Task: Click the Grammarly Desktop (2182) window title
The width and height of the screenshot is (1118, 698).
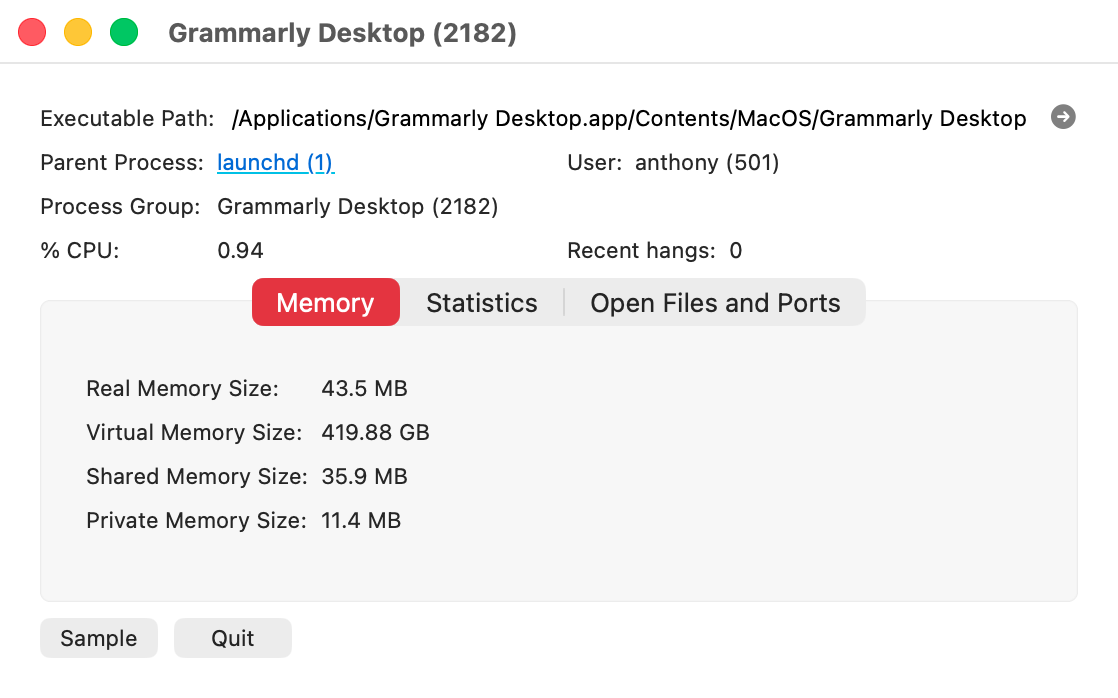Action: point(343,32)
